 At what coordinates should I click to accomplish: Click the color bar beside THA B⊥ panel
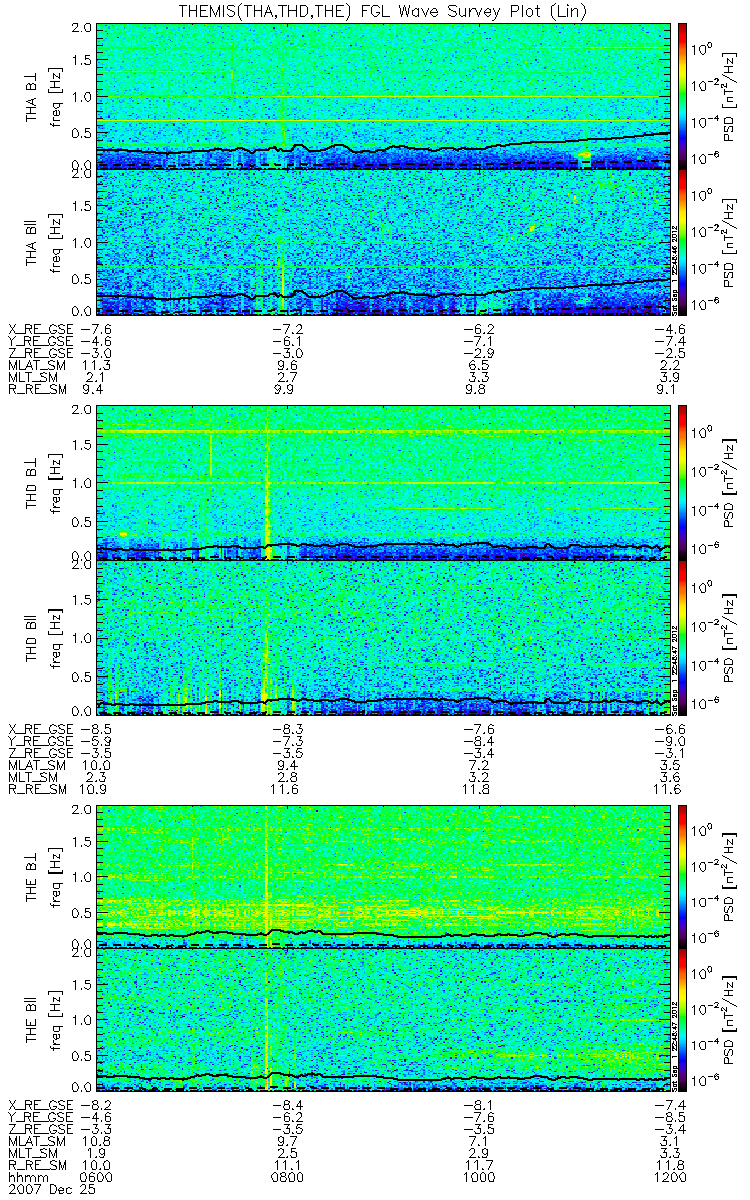[682, 95]
